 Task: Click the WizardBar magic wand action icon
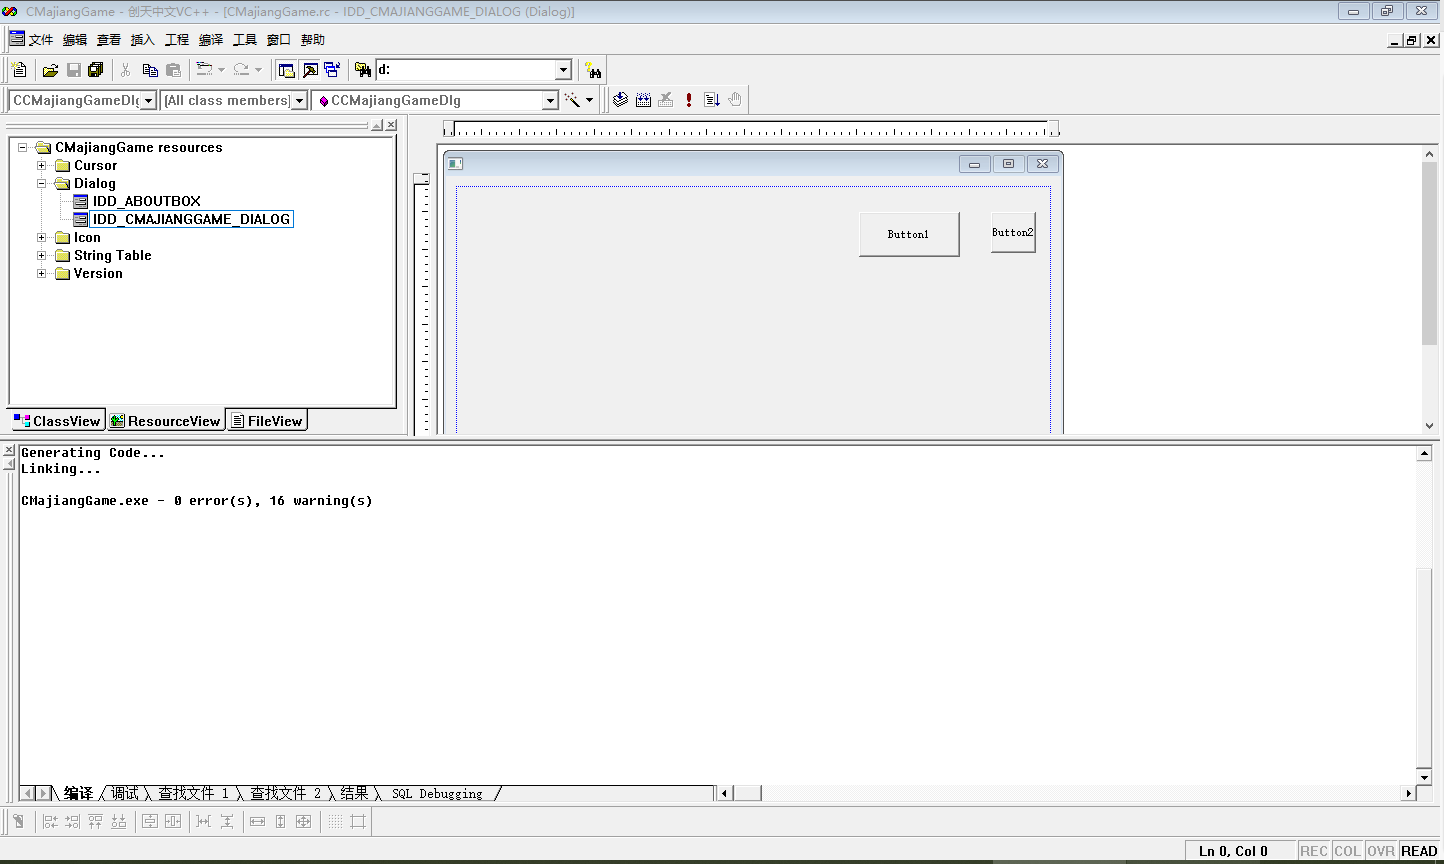point(572,100)
